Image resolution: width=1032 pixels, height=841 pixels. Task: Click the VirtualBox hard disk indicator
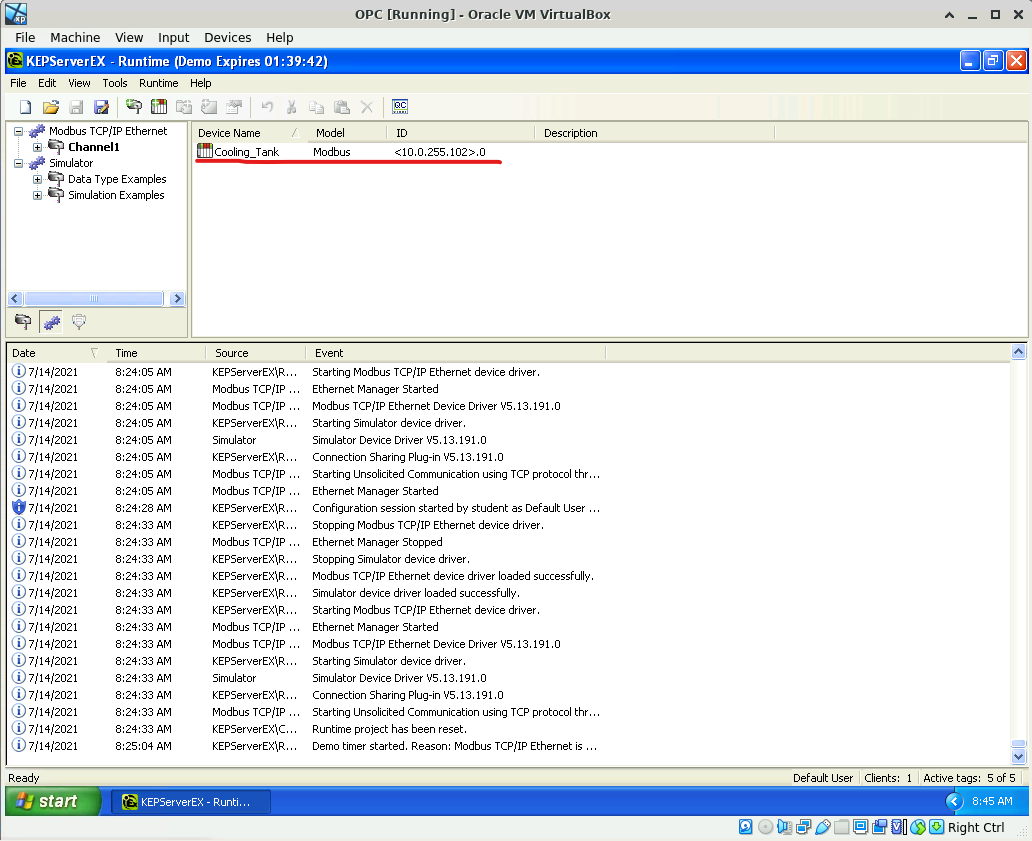click(x=746, y=827)
